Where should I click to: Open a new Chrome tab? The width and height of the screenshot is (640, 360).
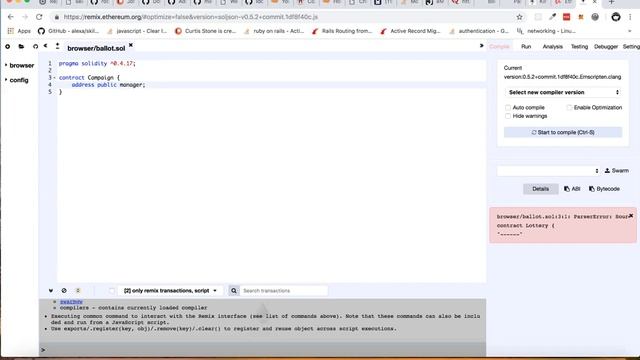611,2
